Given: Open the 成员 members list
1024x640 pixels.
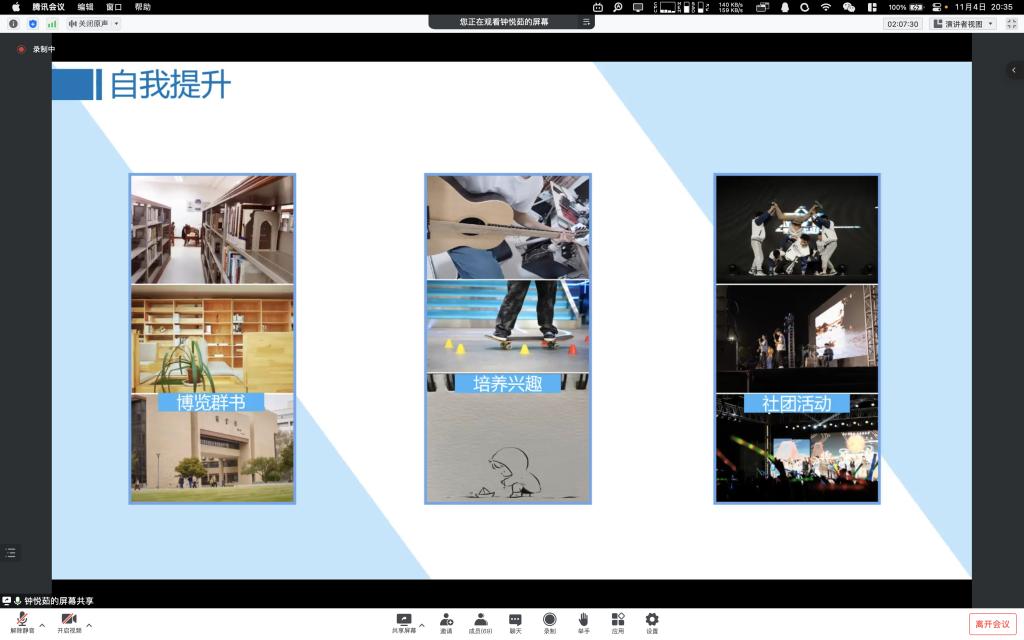Looking at the screenshot, I should 481,621.
